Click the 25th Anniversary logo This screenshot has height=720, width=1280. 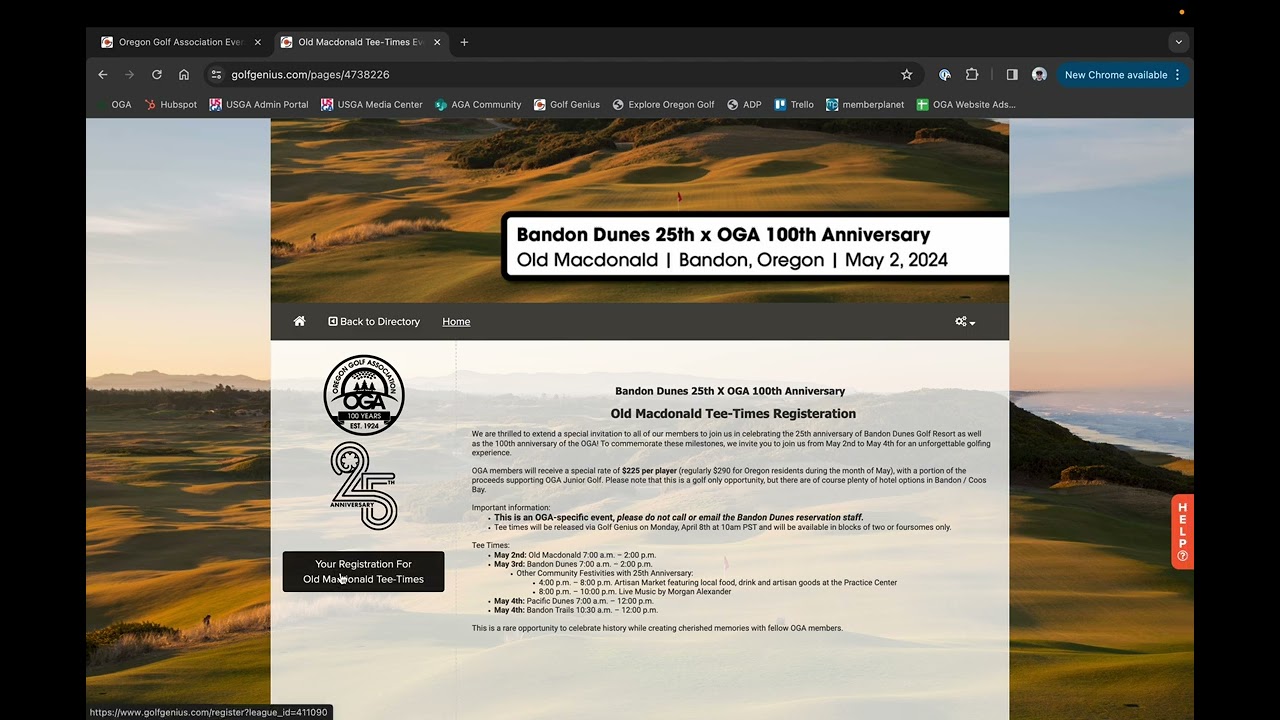point(364,486)
